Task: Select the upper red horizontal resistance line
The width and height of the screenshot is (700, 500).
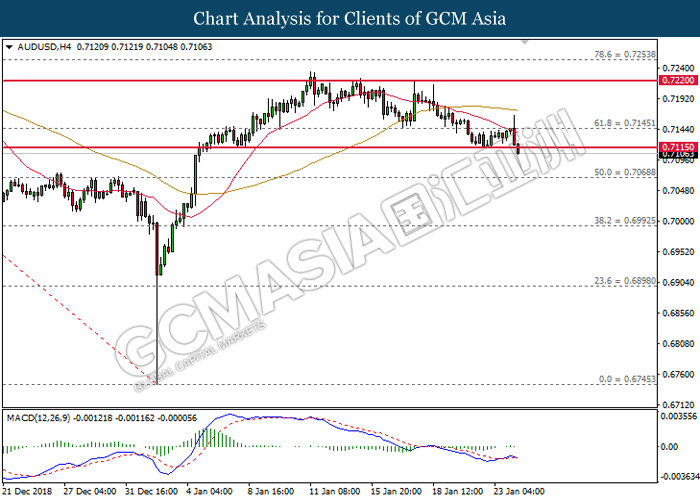Action: click(330, 81)
